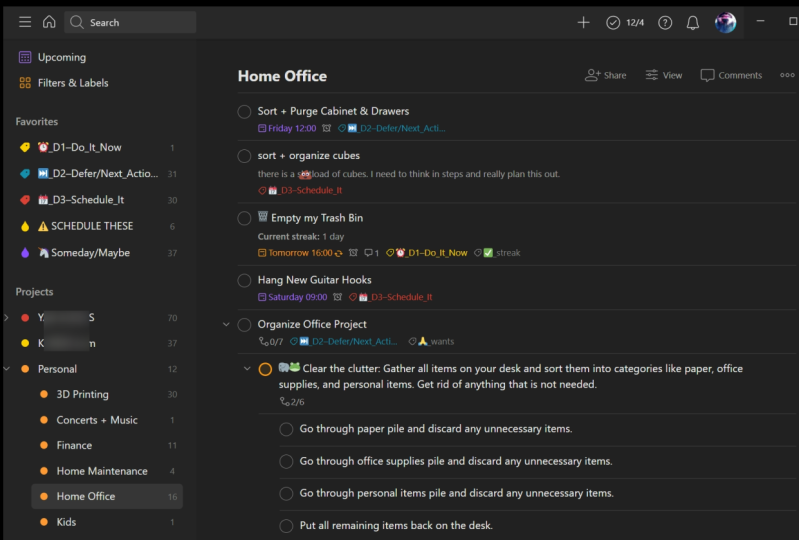Screen dimensions: 799x540
Task: Collapse the Personal project tree
Action: (7, 368)
